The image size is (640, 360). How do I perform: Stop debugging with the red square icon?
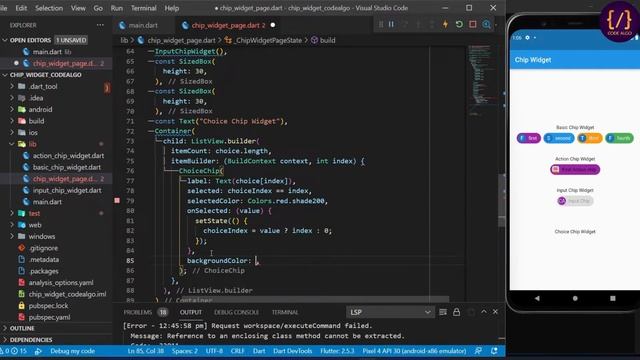click(473, 24)
